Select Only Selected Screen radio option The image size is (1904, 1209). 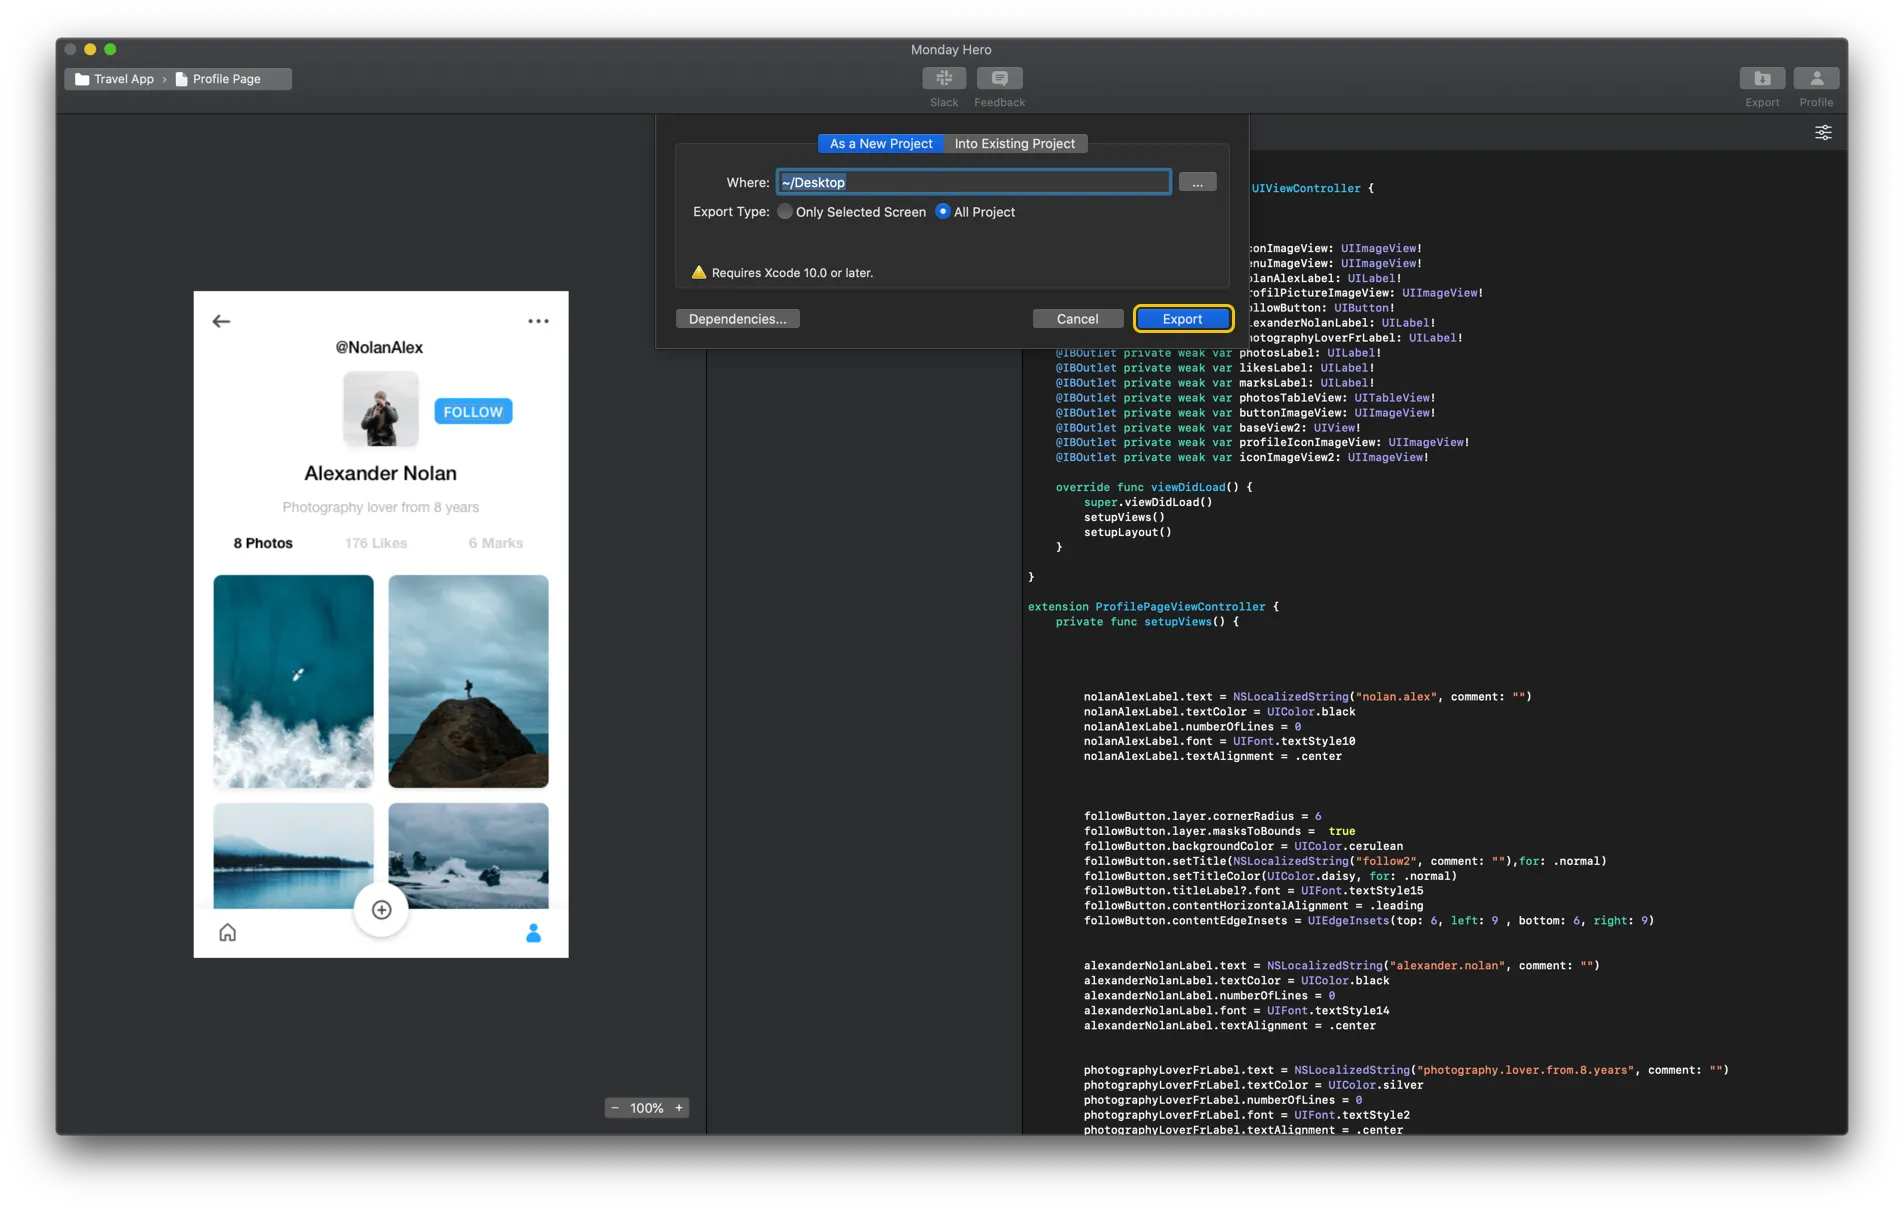coord(785,212)
